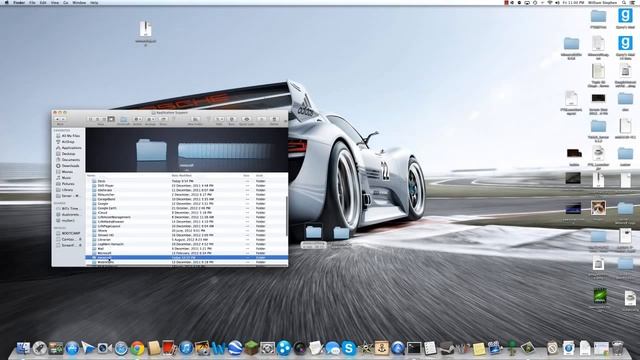
Task: Go back in the Finder window
Action: point(58,119)
